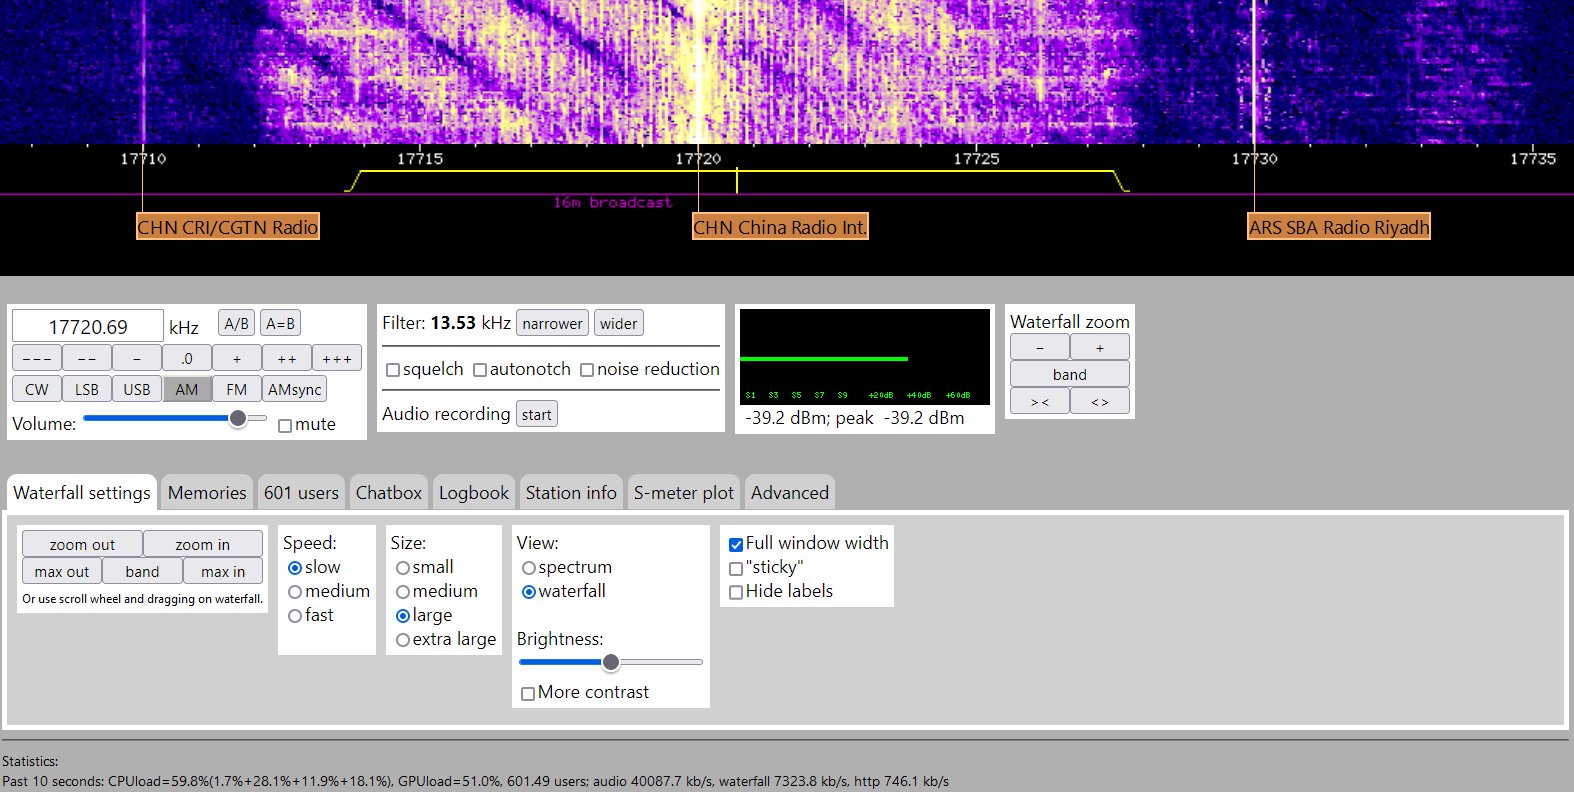Select LSB mode
The image size is (1574, 792).
pos(87,389)
